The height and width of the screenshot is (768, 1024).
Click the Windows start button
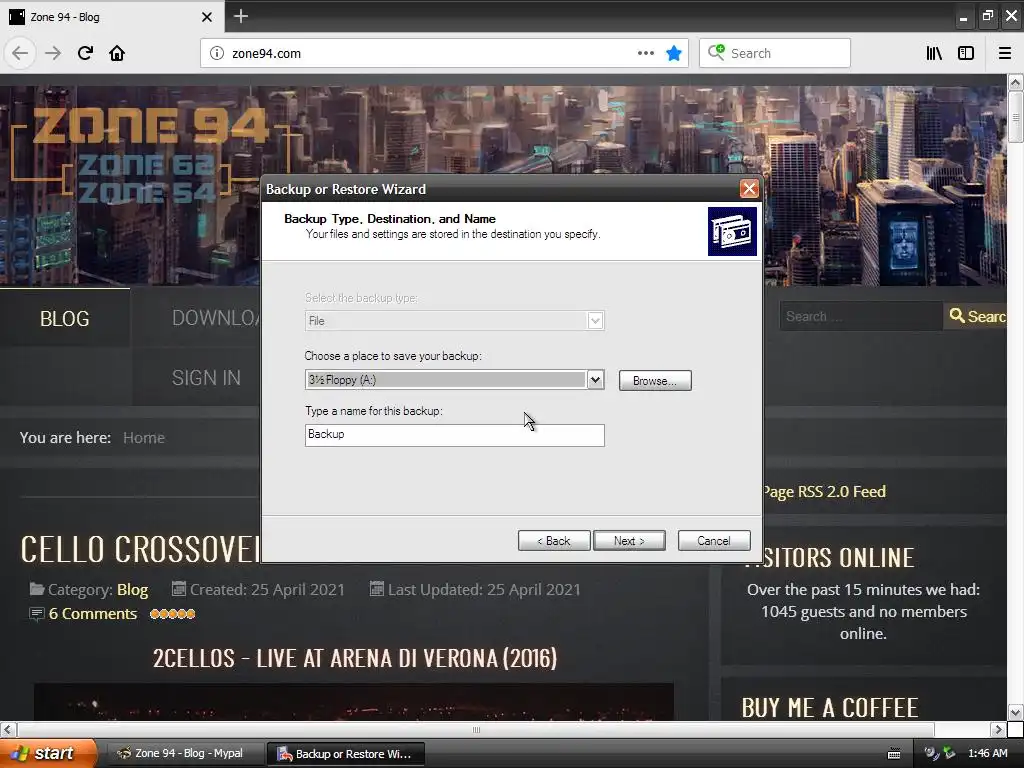(47, 753)
